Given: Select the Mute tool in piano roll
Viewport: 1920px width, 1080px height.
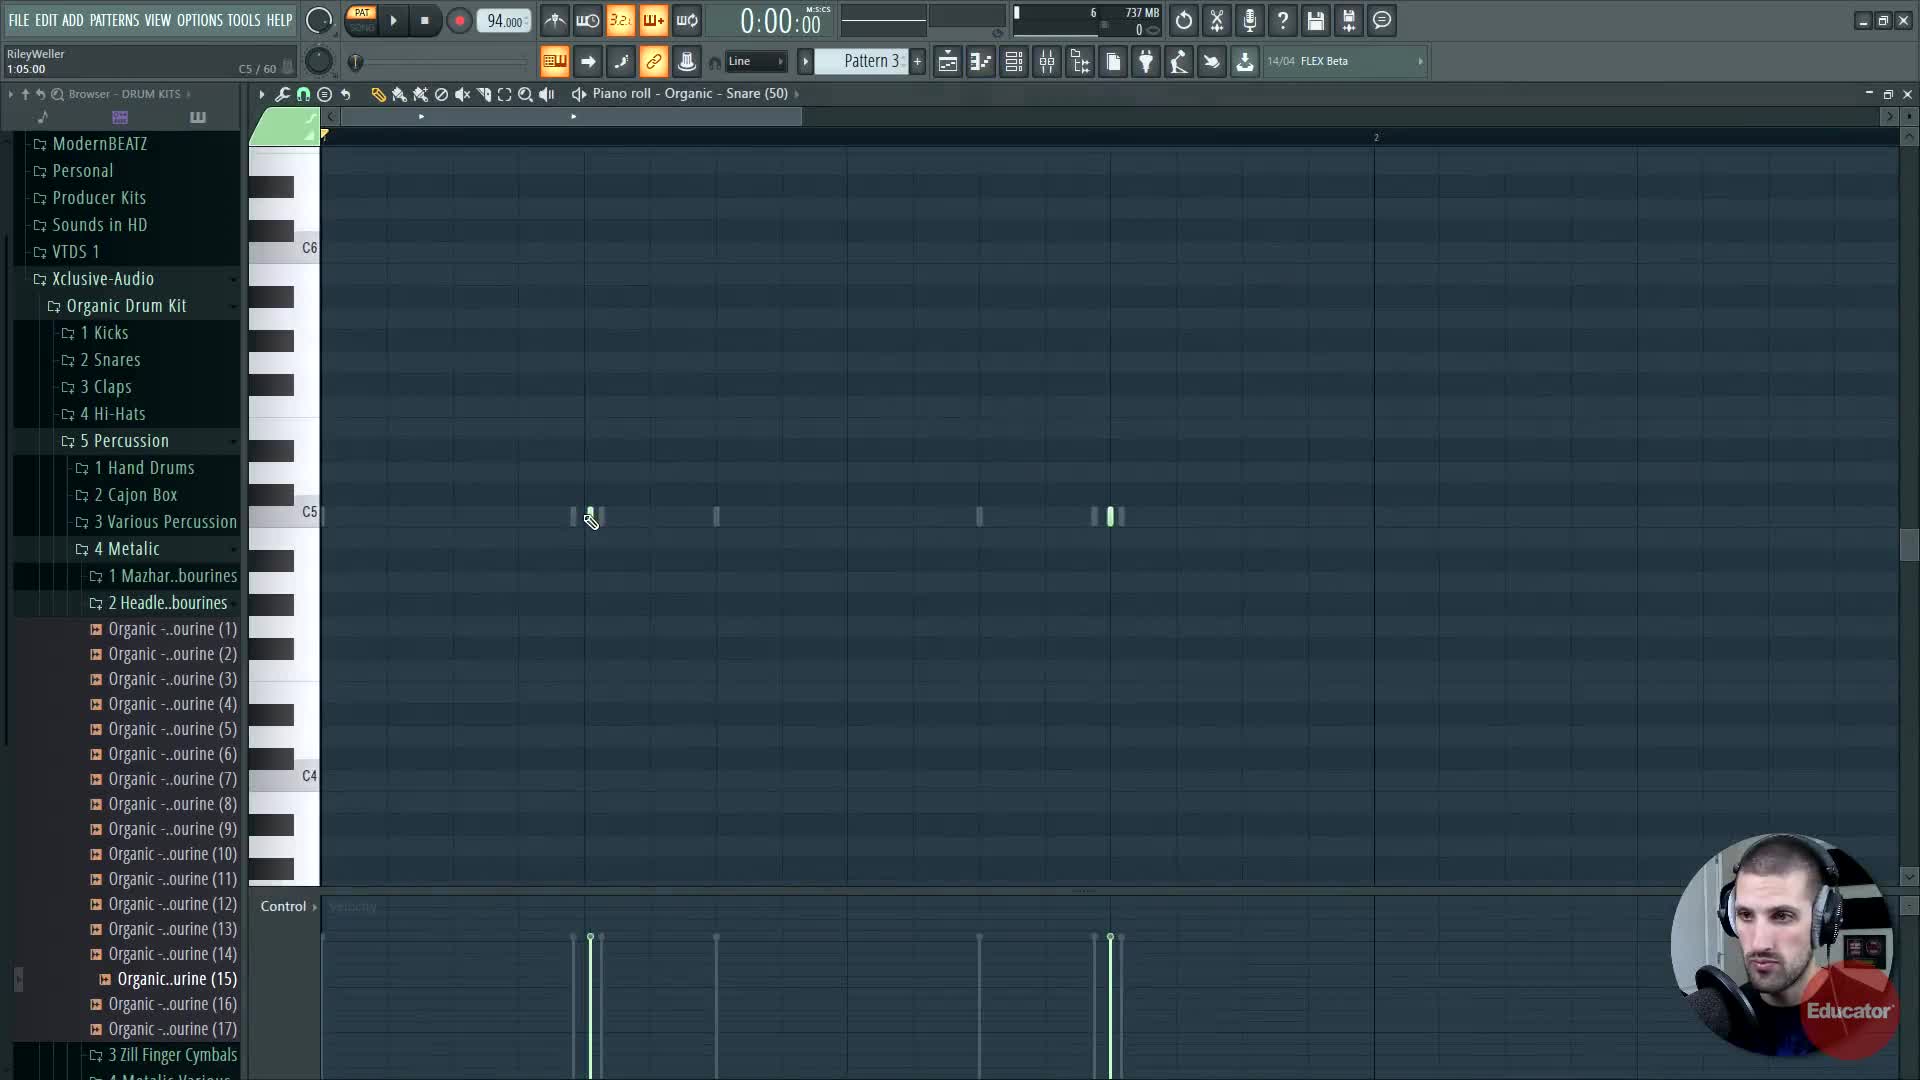Looking at the screenshot, I should (463, 94).
